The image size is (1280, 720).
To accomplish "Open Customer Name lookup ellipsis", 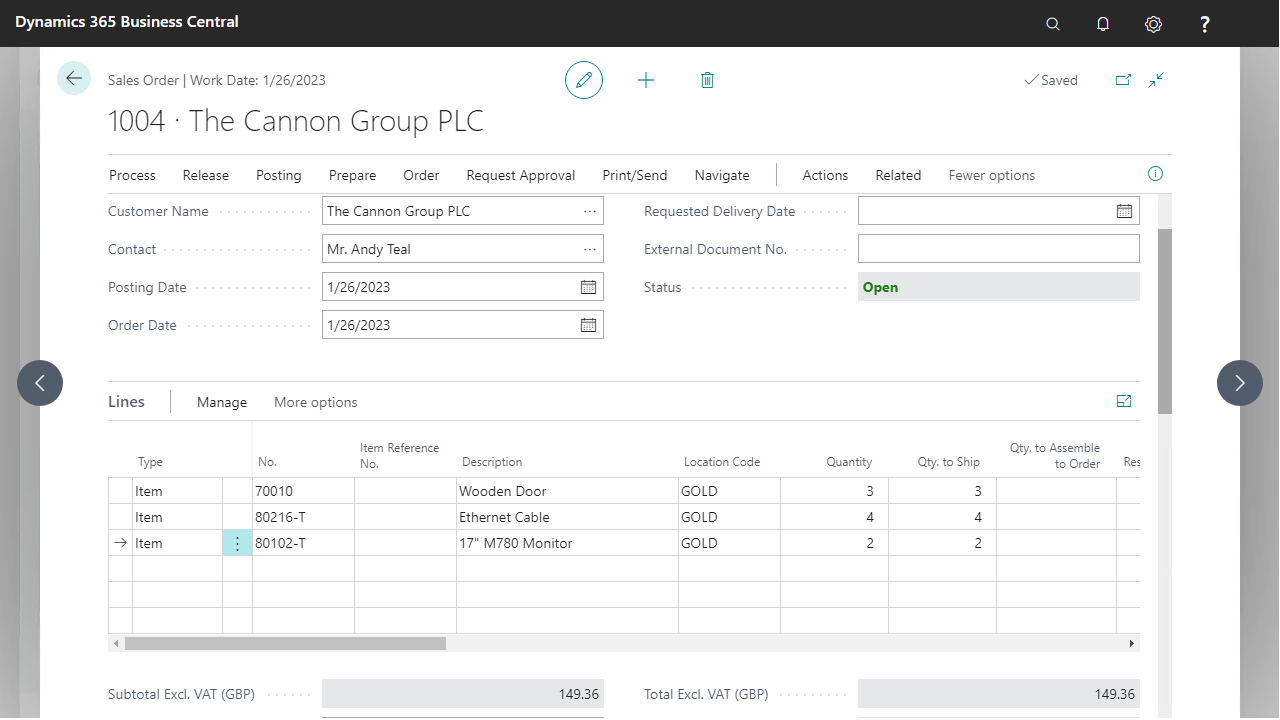I will point(590,211).
